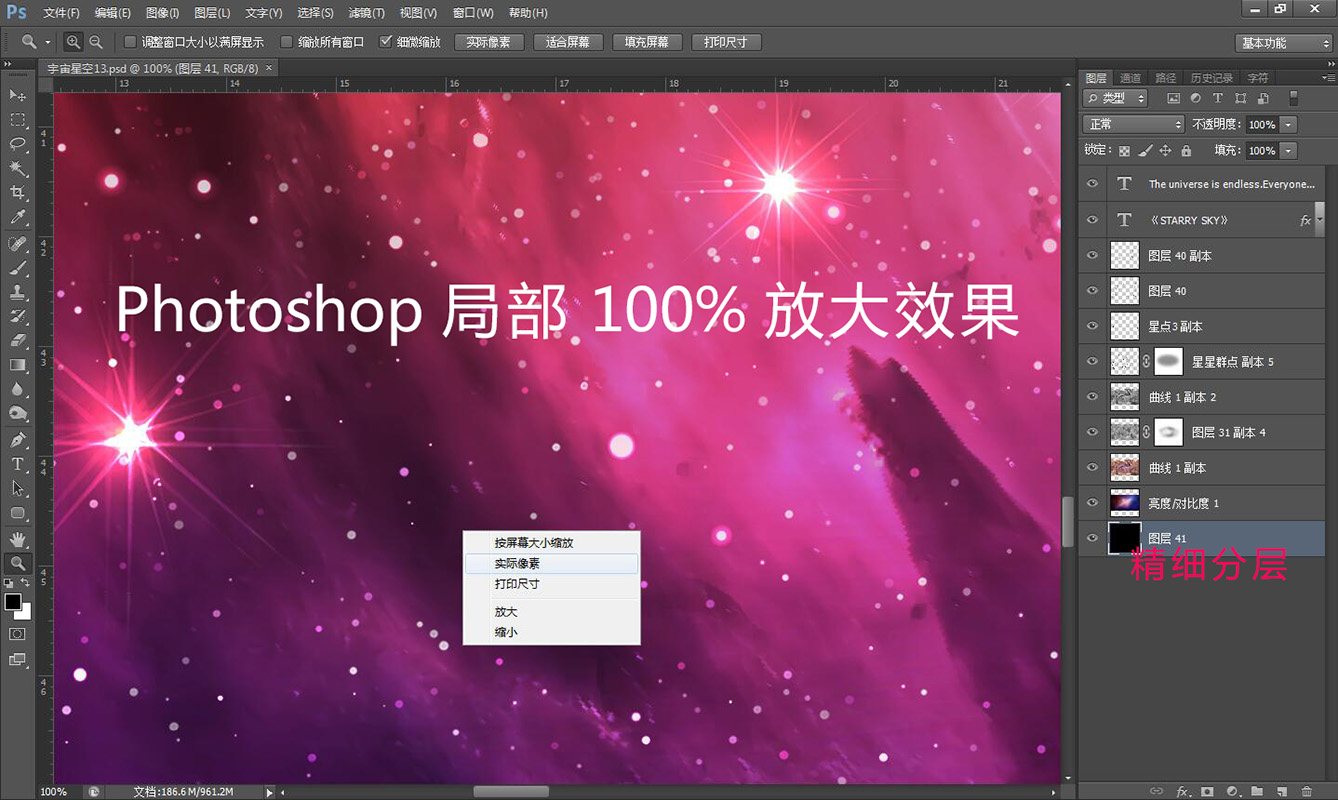
Task: Open the 填充 fill slider arrow
Action: pos(1288,150)
